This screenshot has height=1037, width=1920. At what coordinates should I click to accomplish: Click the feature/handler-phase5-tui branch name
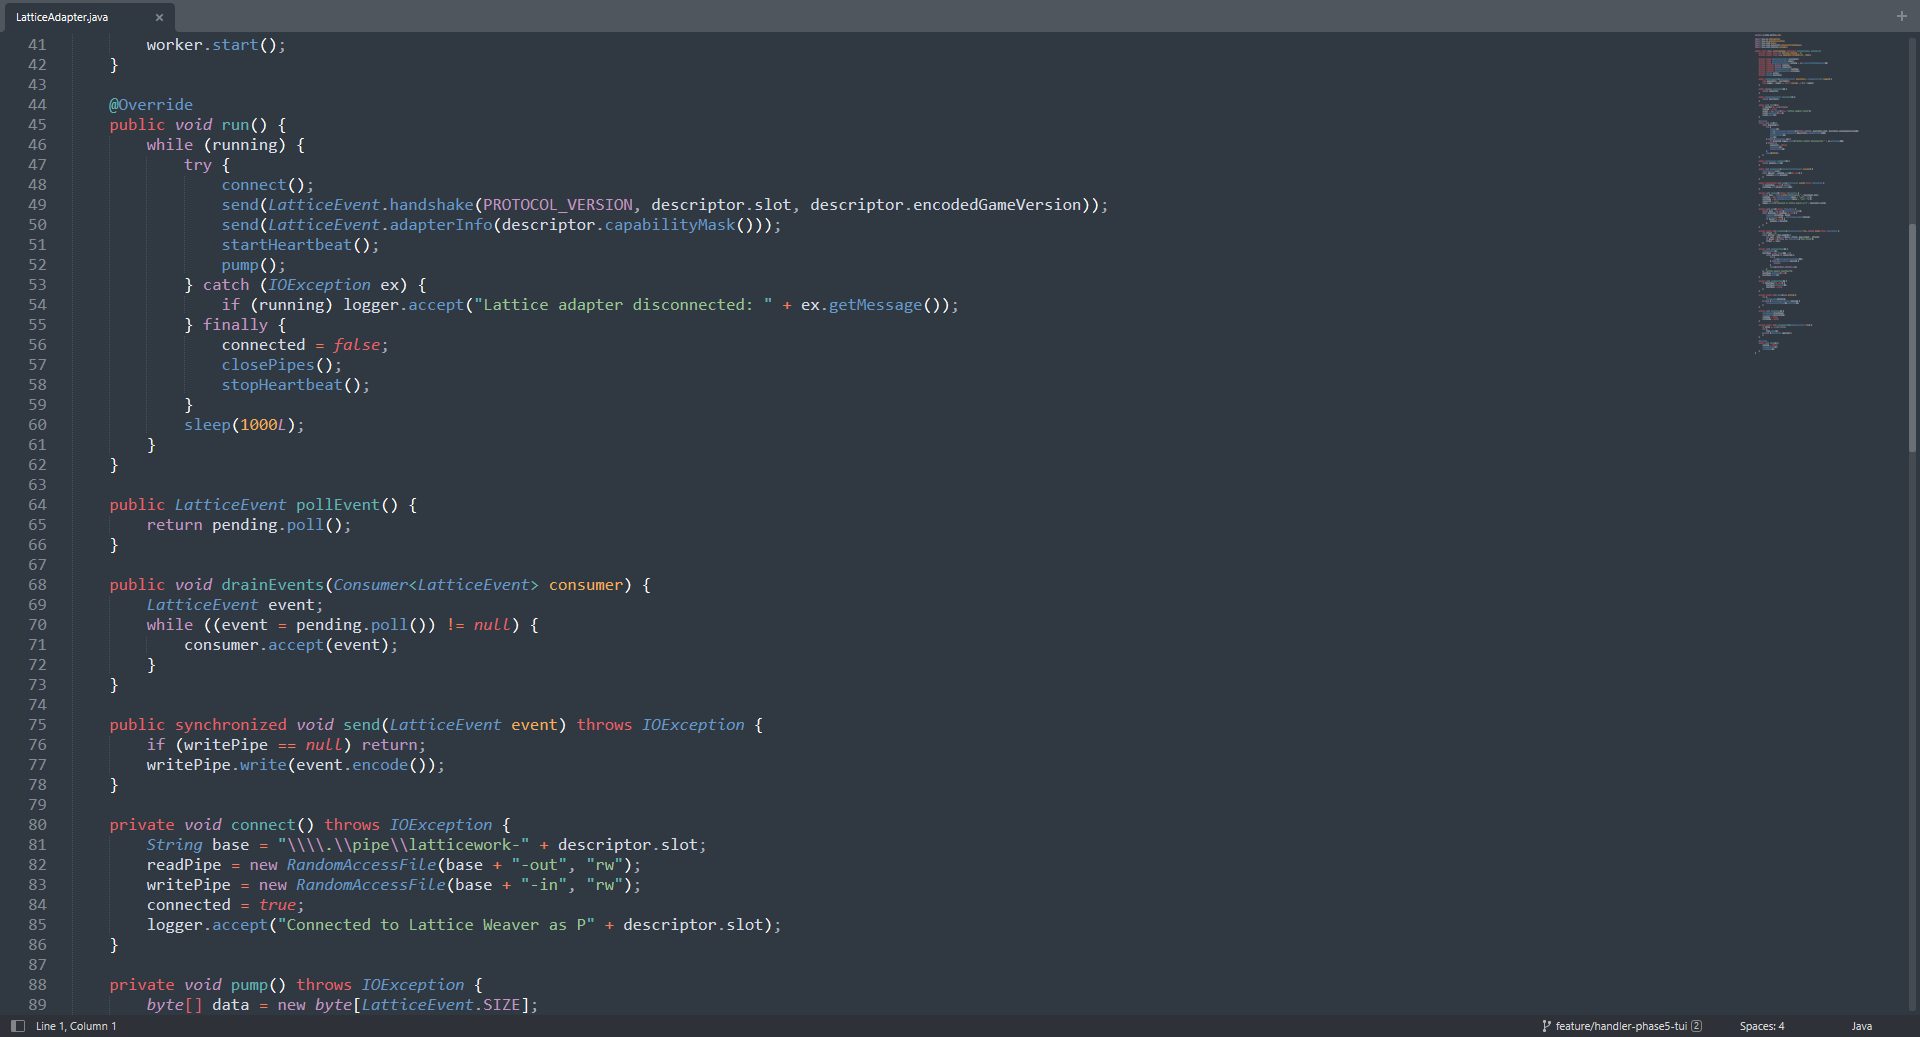(1621, 1026)
